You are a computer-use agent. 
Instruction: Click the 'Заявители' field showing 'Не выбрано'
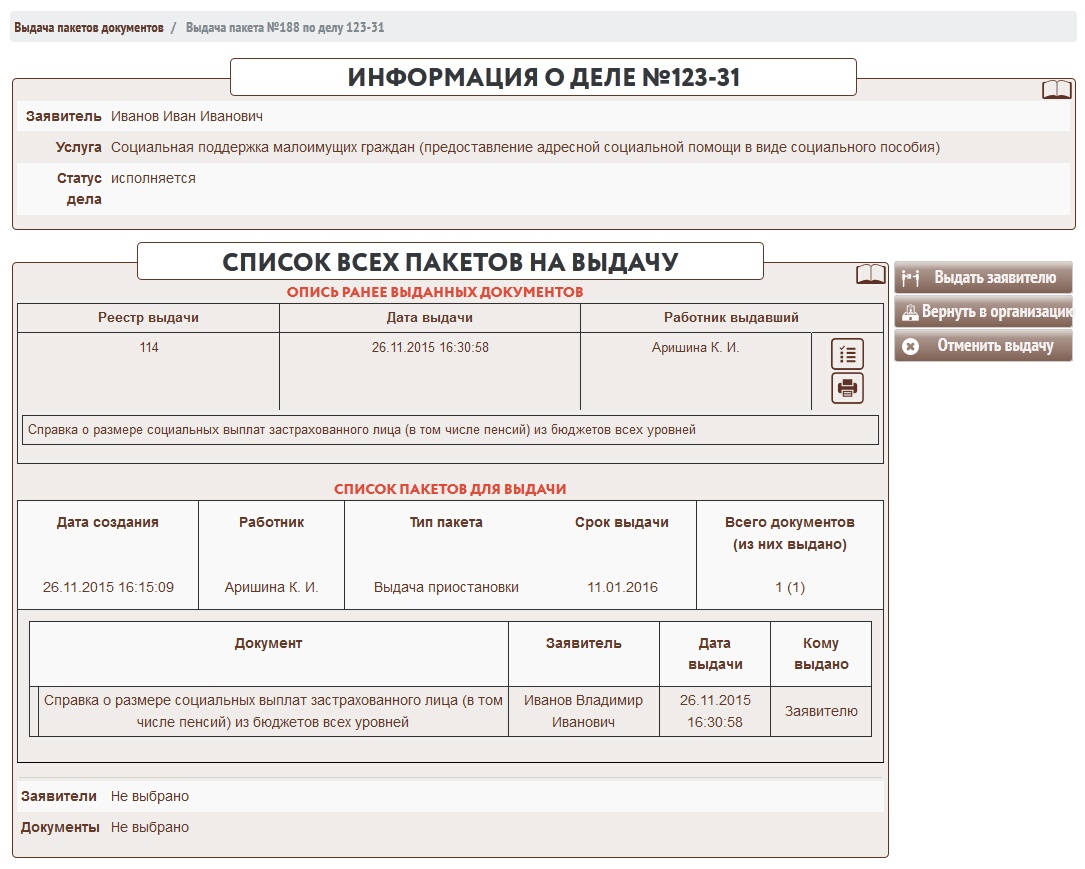(x=150, y=797)
